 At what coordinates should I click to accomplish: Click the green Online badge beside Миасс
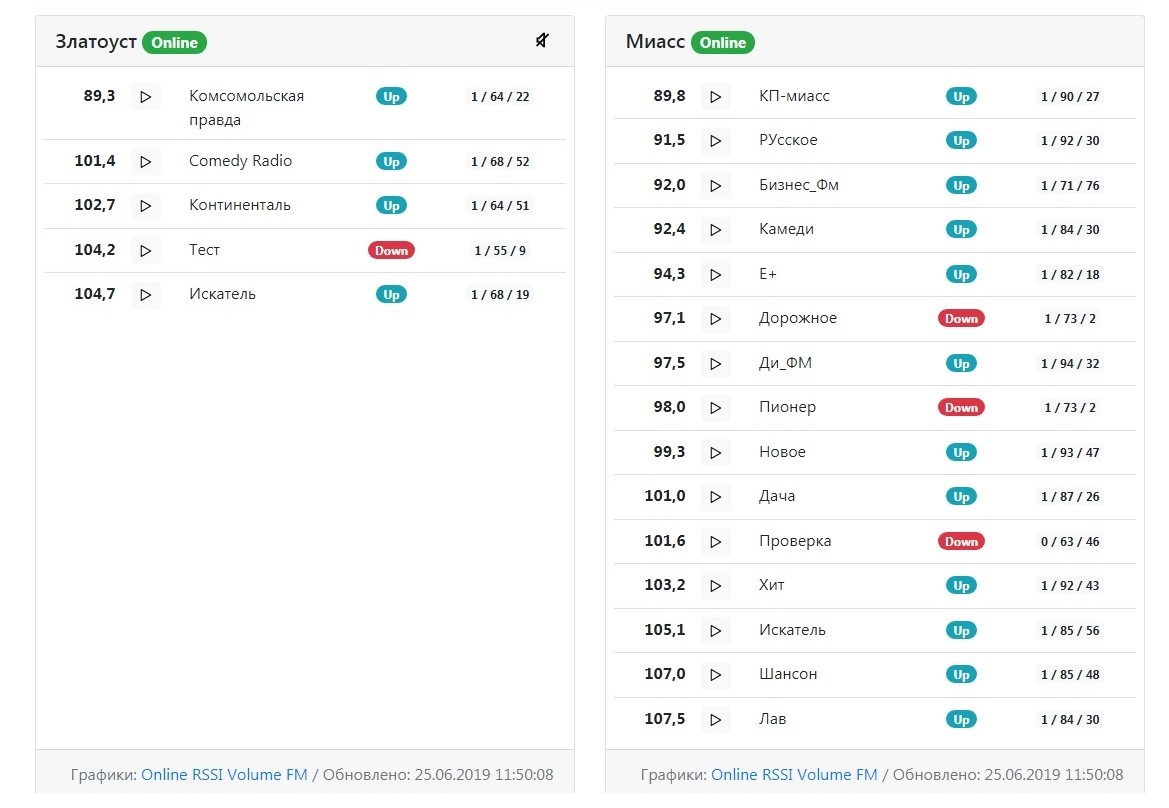point(722,43)
